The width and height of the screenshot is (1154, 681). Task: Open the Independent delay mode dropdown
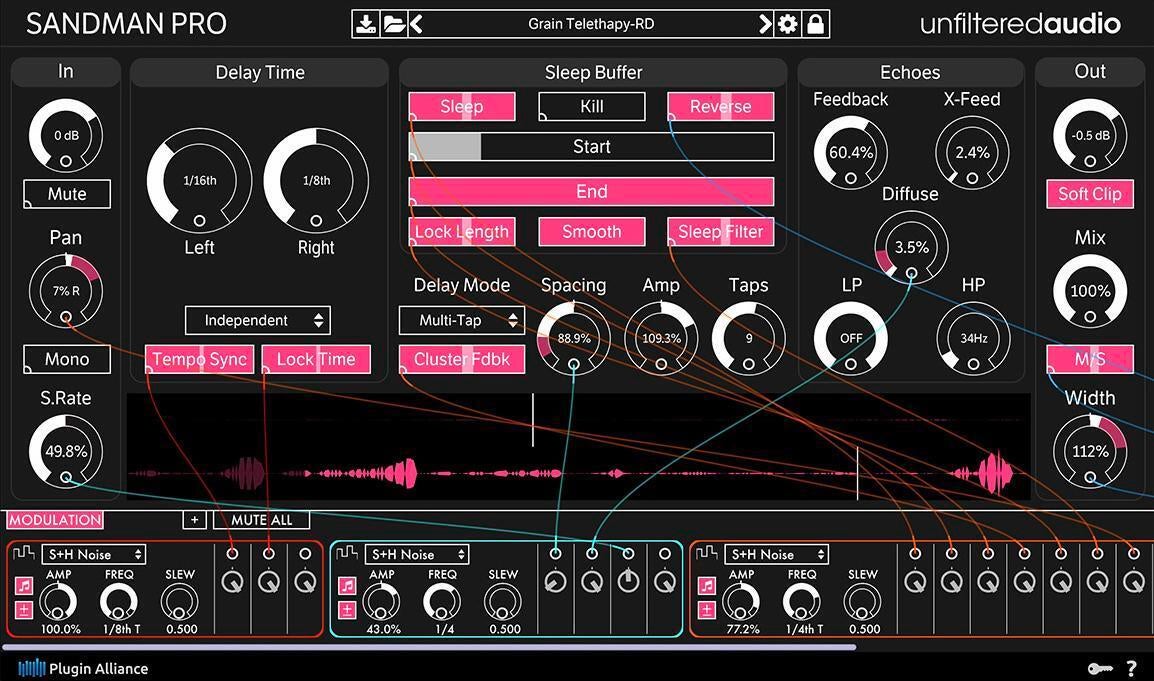pos(257,320)
